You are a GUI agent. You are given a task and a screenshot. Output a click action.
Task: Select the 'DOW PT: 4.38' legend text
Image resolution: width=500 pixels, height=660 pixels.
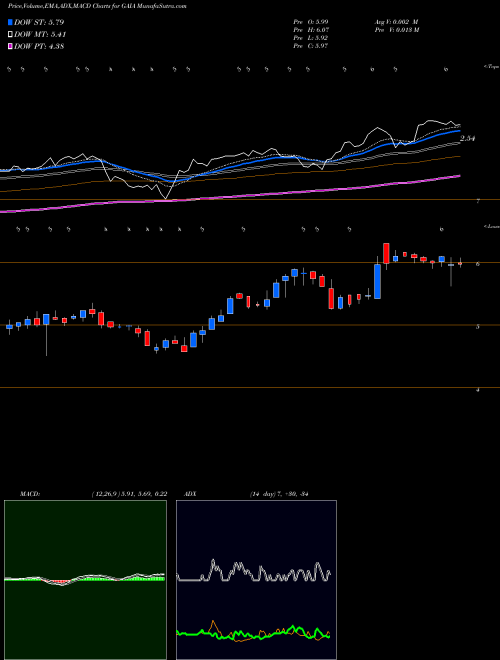39,47
